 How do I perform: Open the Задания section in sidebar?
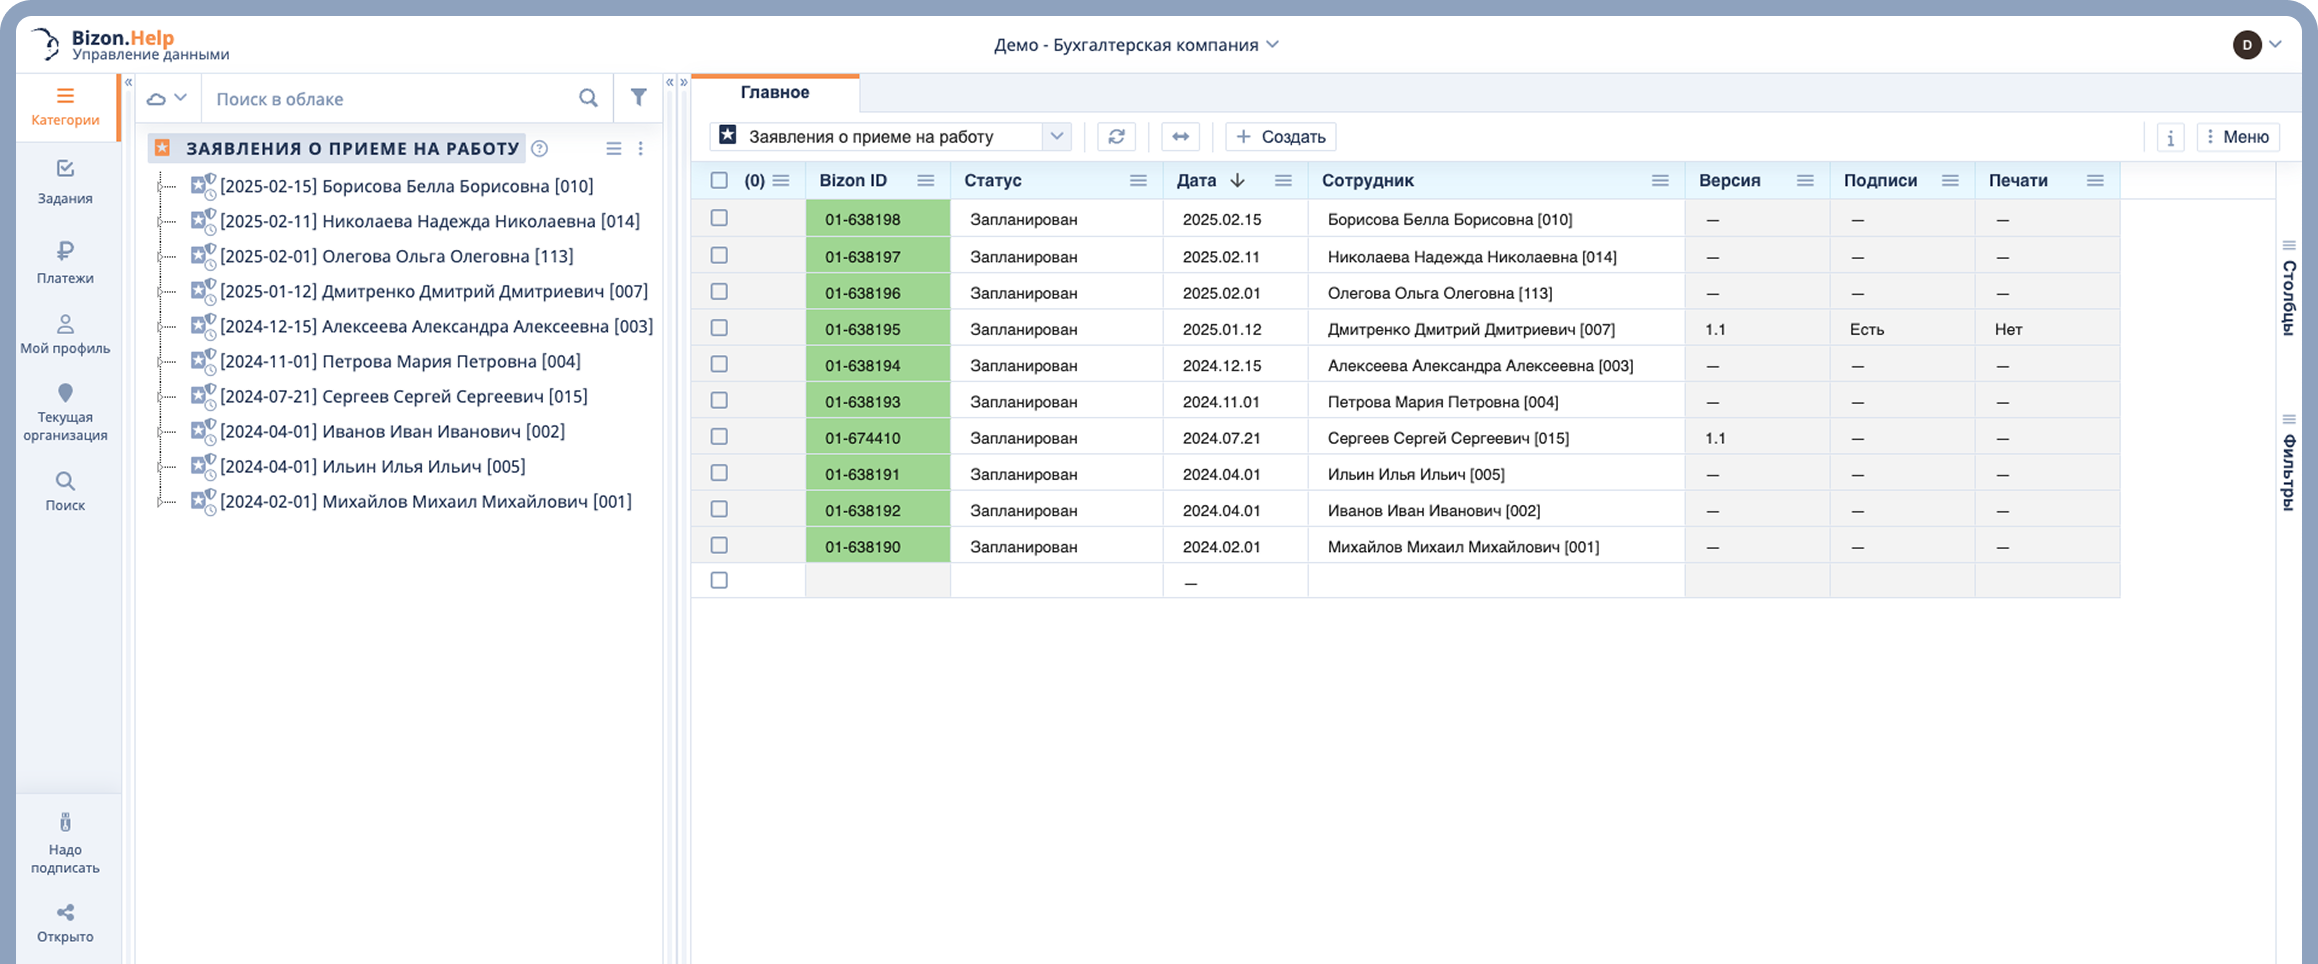coord(65,181)
